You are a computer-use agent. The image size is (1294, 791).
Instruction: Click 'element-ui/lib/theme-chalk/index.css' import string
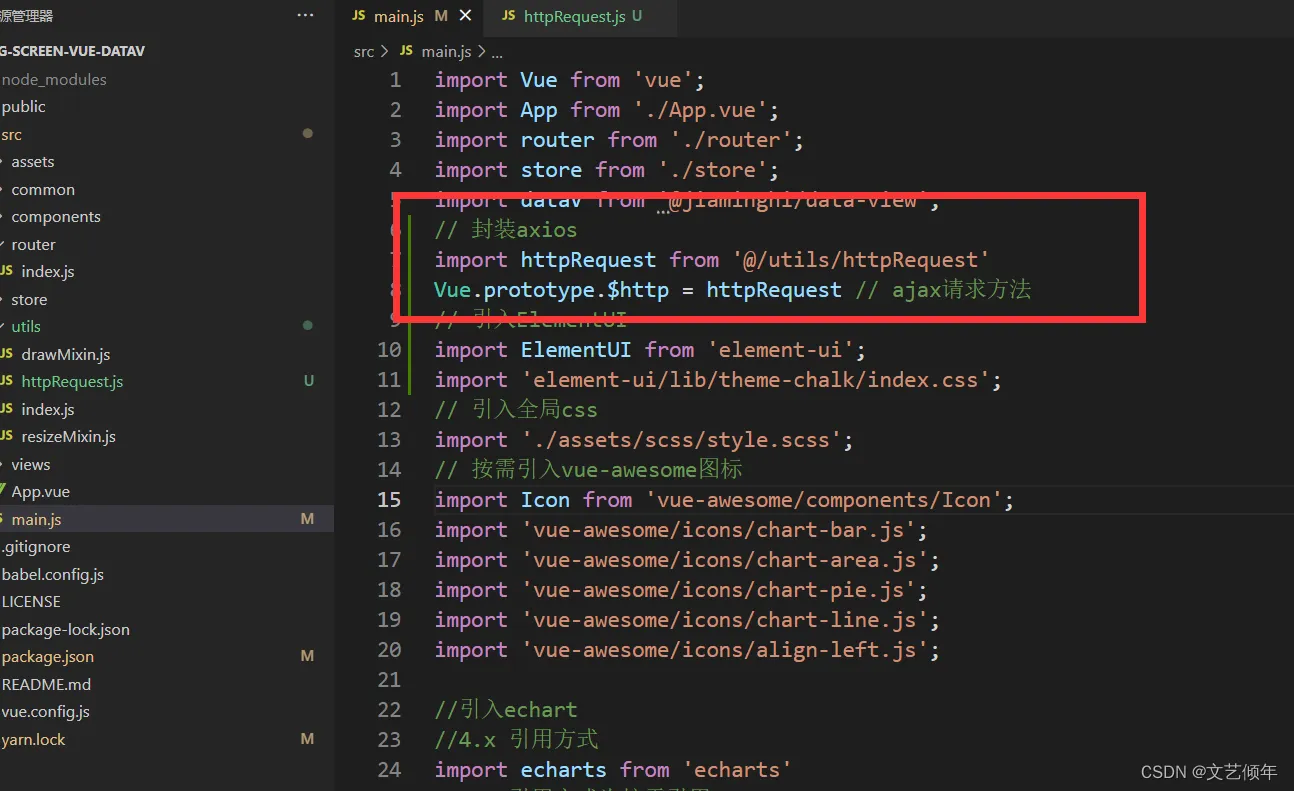[x=755, y=380]
